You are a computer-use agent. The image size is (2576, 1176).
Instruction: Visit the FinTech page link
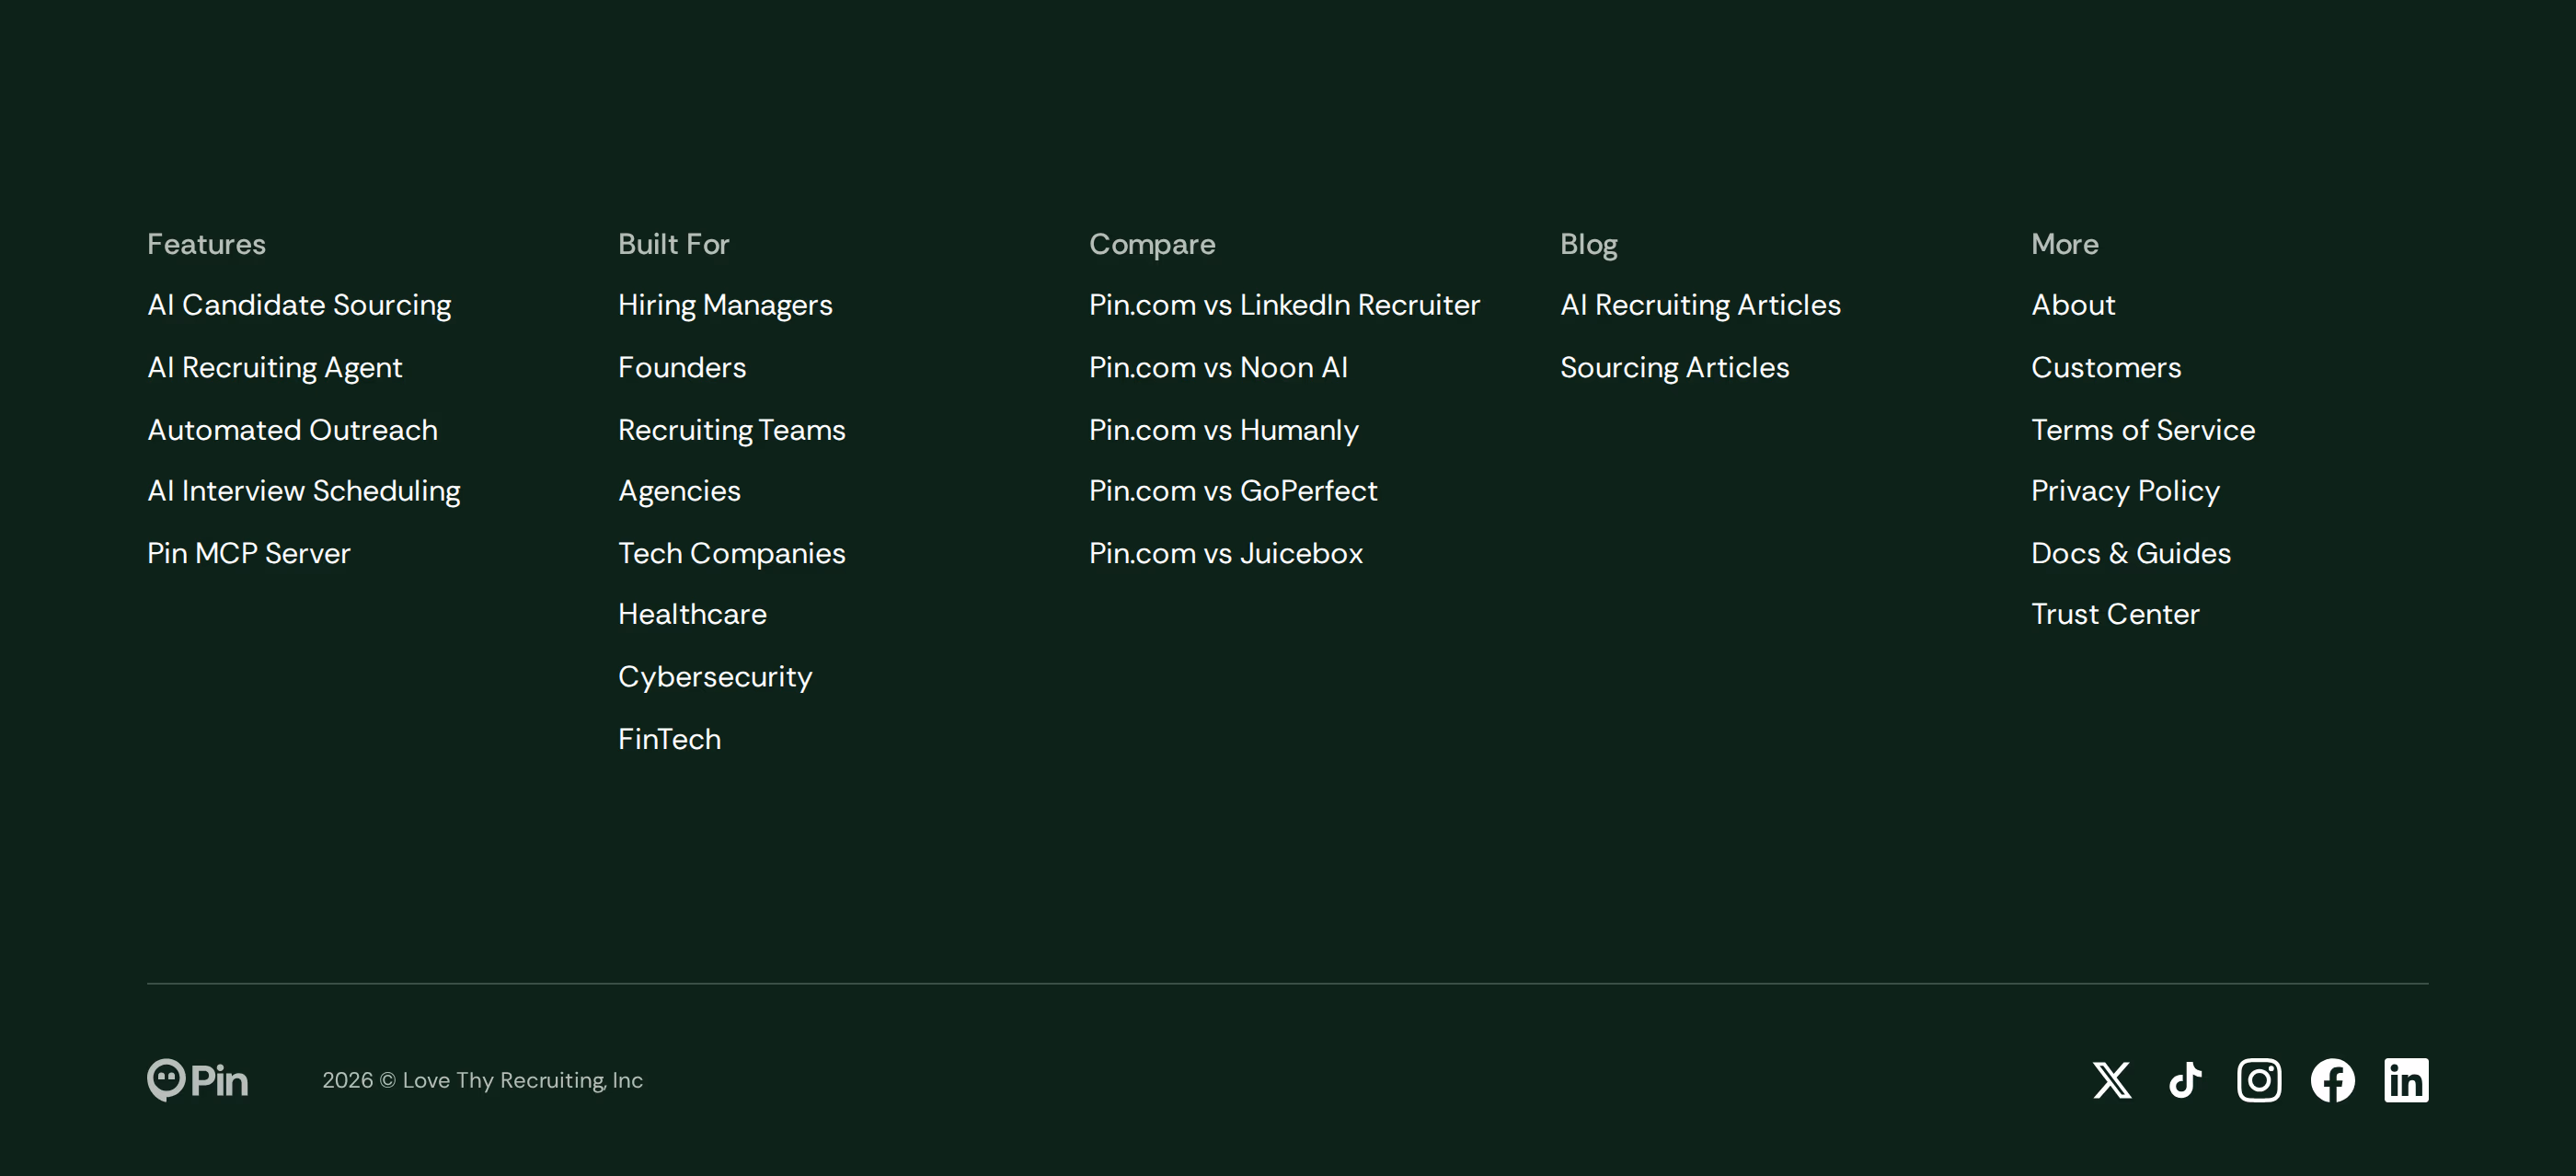(x=669, y=739)
